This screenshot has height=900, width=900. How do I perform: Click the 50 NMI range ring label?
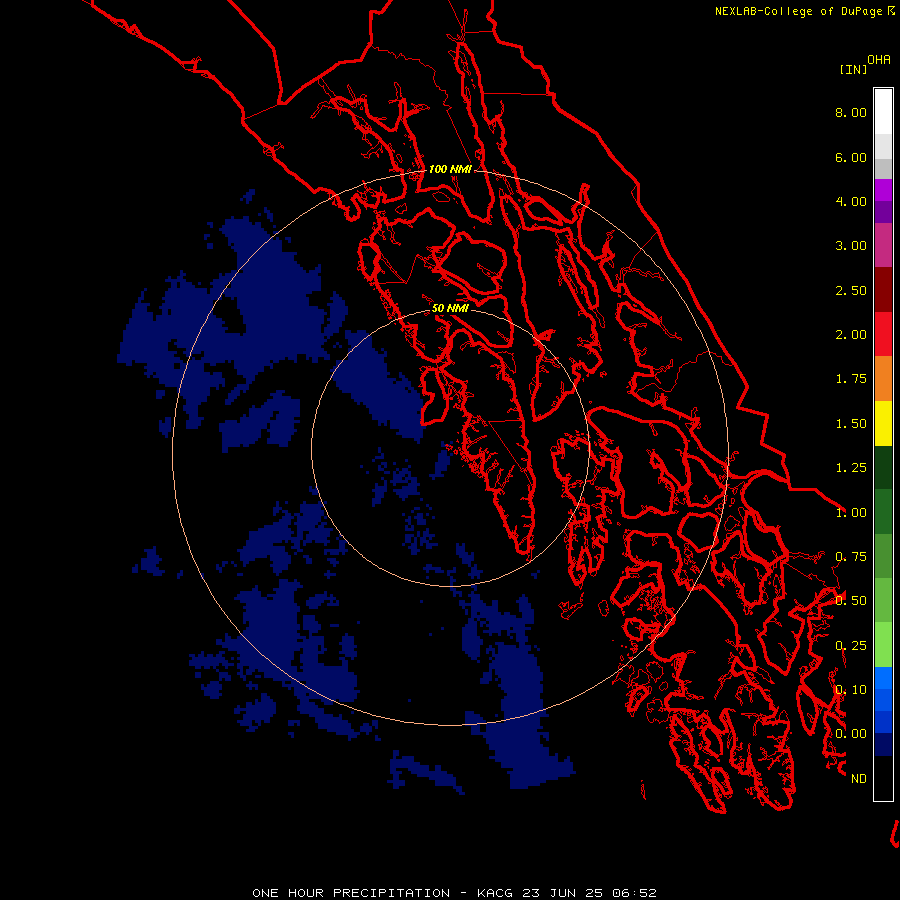450,308
